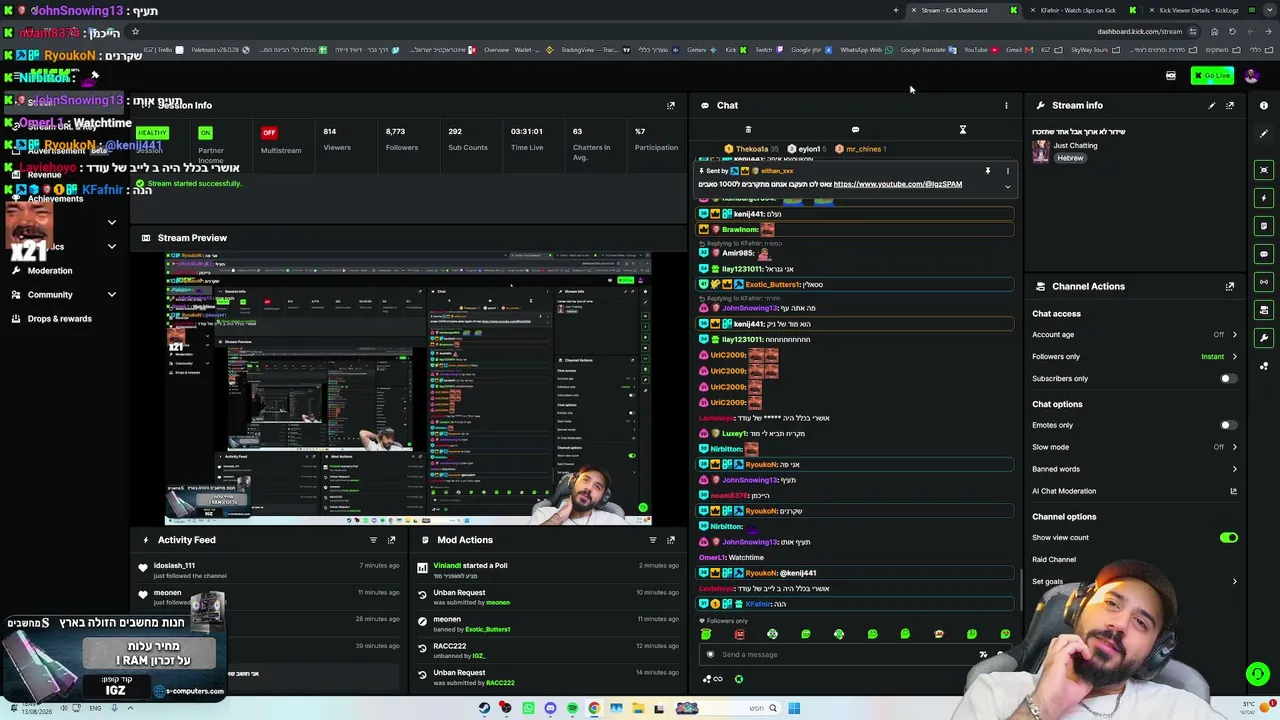Viewport: 1280px width, 720px height.
Task: Pop out the Stream info panel
Action: point(1230,105)
